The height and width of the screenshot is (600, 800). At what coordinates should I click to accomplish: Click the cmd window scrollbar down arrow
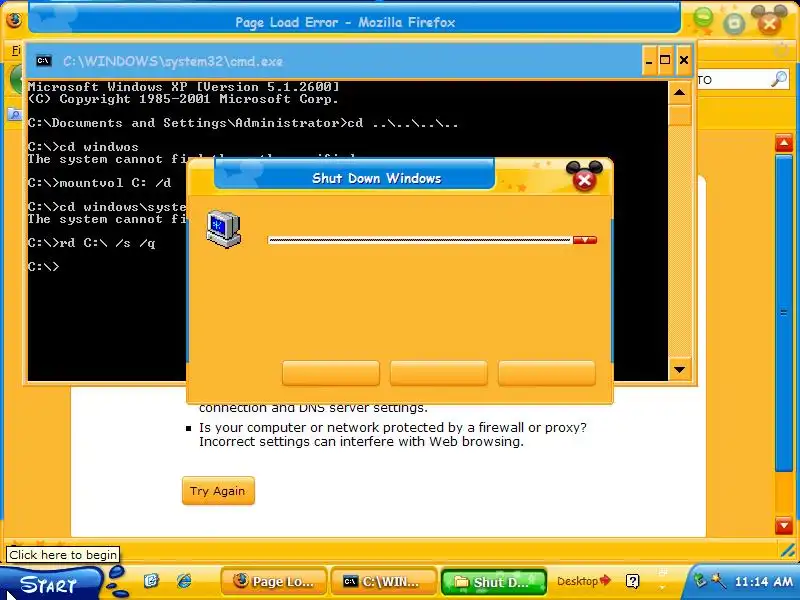[680, 369]
